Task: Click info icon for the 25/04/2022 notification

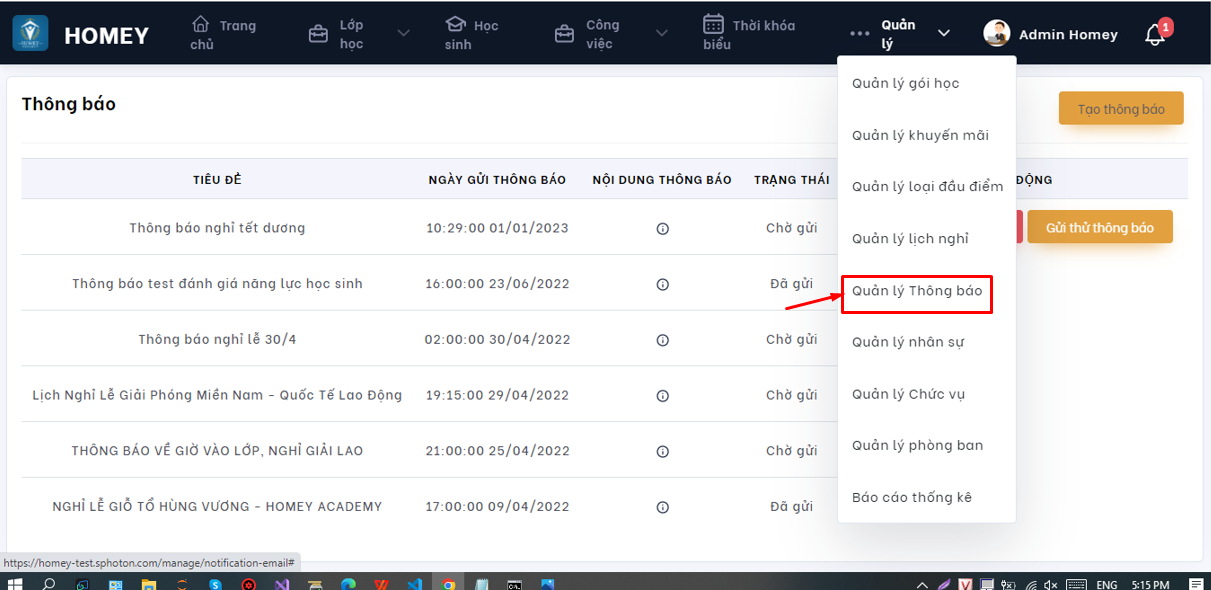Action: point(662,451)
